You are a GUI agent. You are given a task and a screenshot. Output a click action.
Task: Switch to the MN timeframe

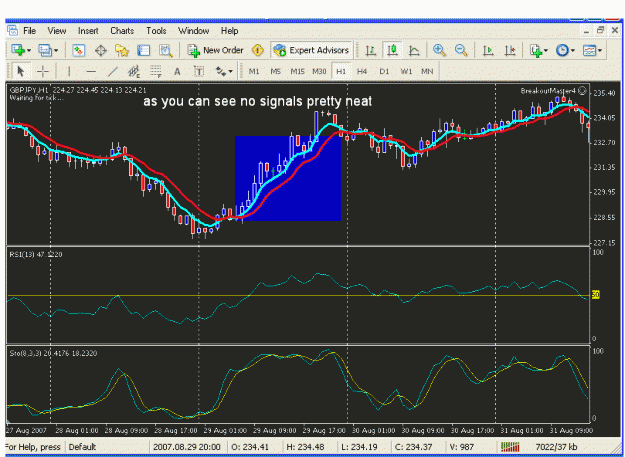pos(427,72)
